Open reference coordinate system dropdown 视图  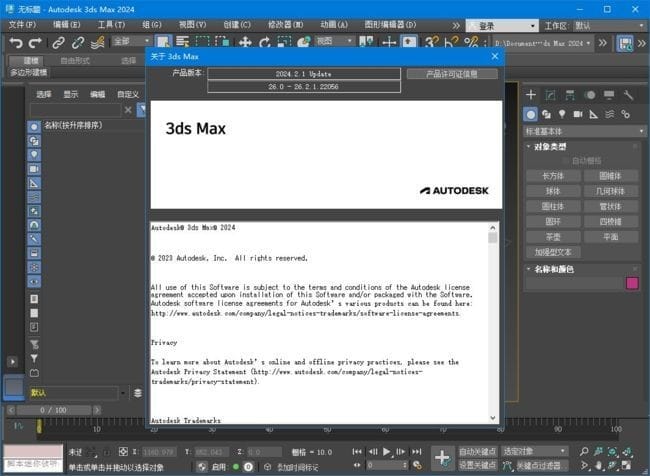335,41
